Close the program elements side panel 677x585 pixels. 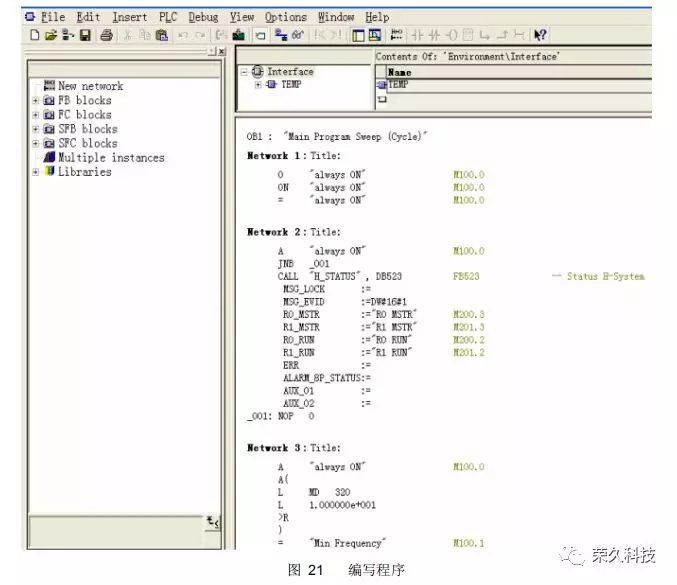pyautogui.click(x=220, y=51)
